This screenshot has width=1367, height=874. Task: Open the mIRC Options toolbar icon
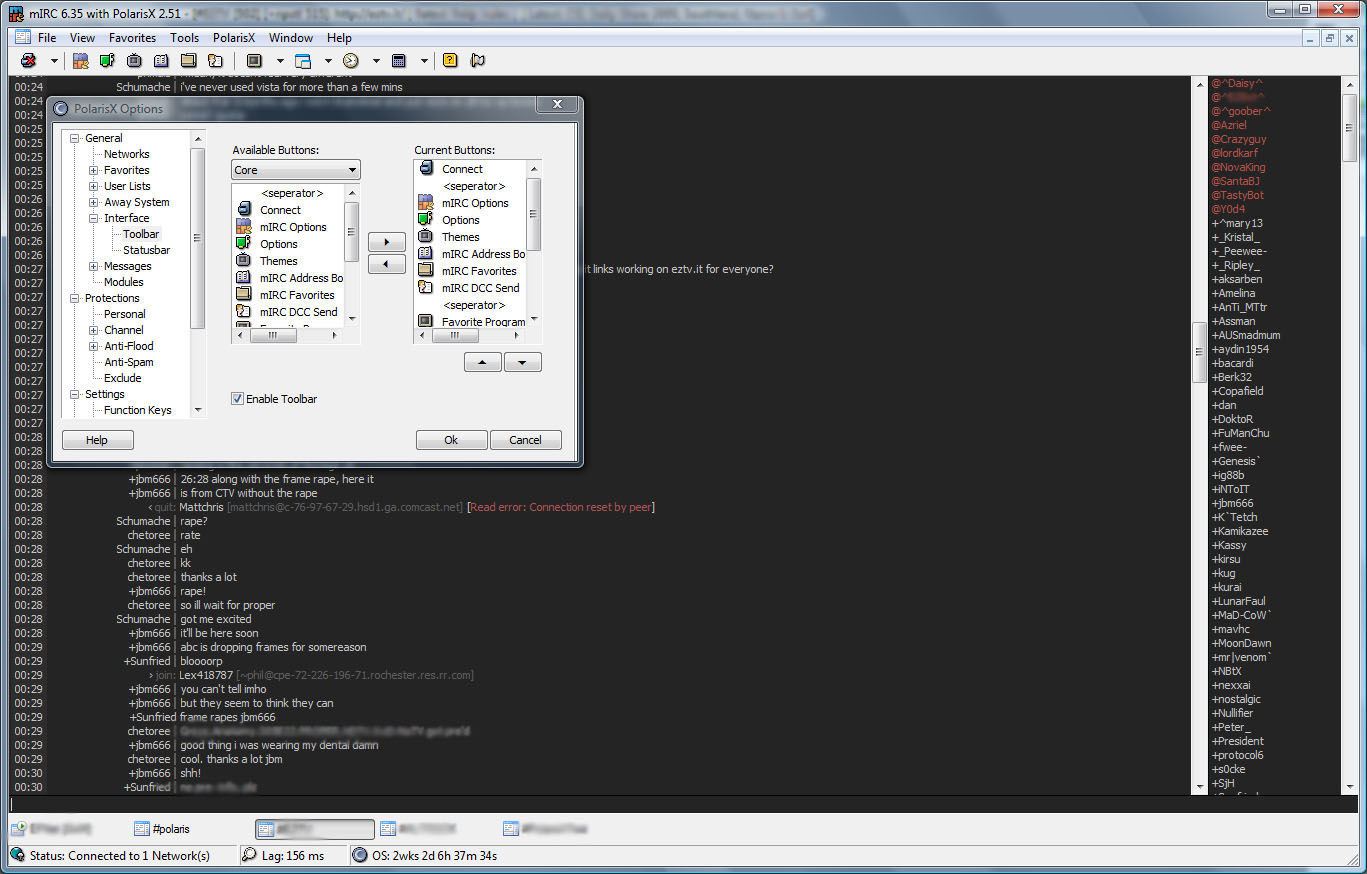pos(80,61)
